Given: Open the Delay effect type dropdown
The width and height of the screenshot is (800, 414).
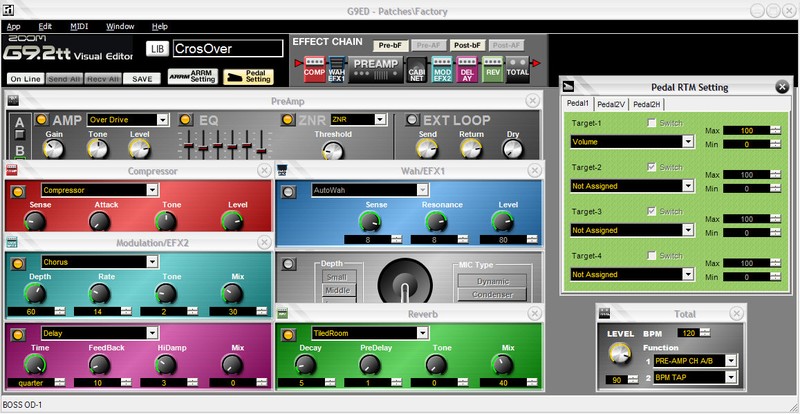Looking at the screenshot, I should point(152,333).
